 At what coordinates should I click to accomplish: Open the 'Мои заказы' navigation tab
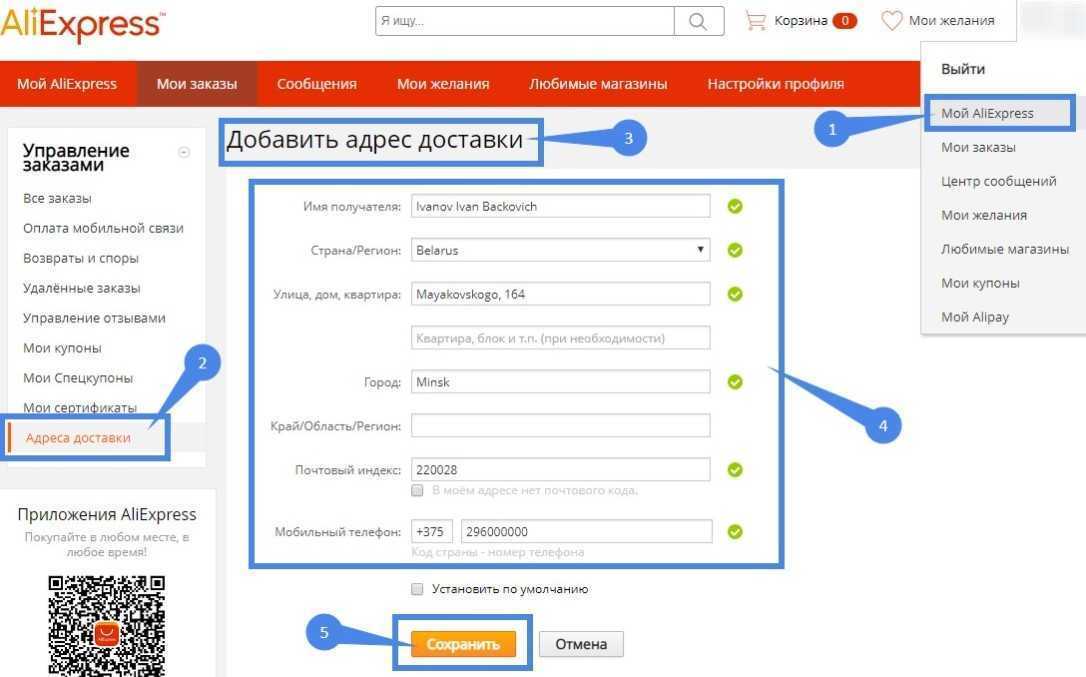coord(197,84)
